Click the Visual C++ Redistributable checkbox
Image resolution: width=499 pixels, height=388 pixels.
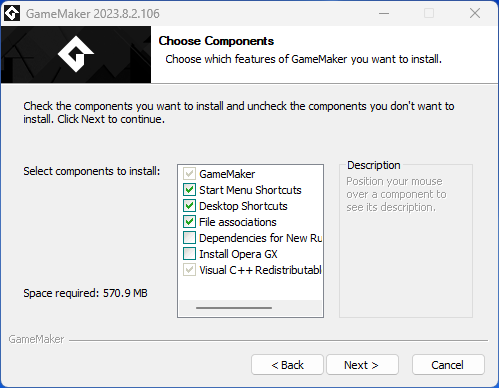click(x=189, y=270)
